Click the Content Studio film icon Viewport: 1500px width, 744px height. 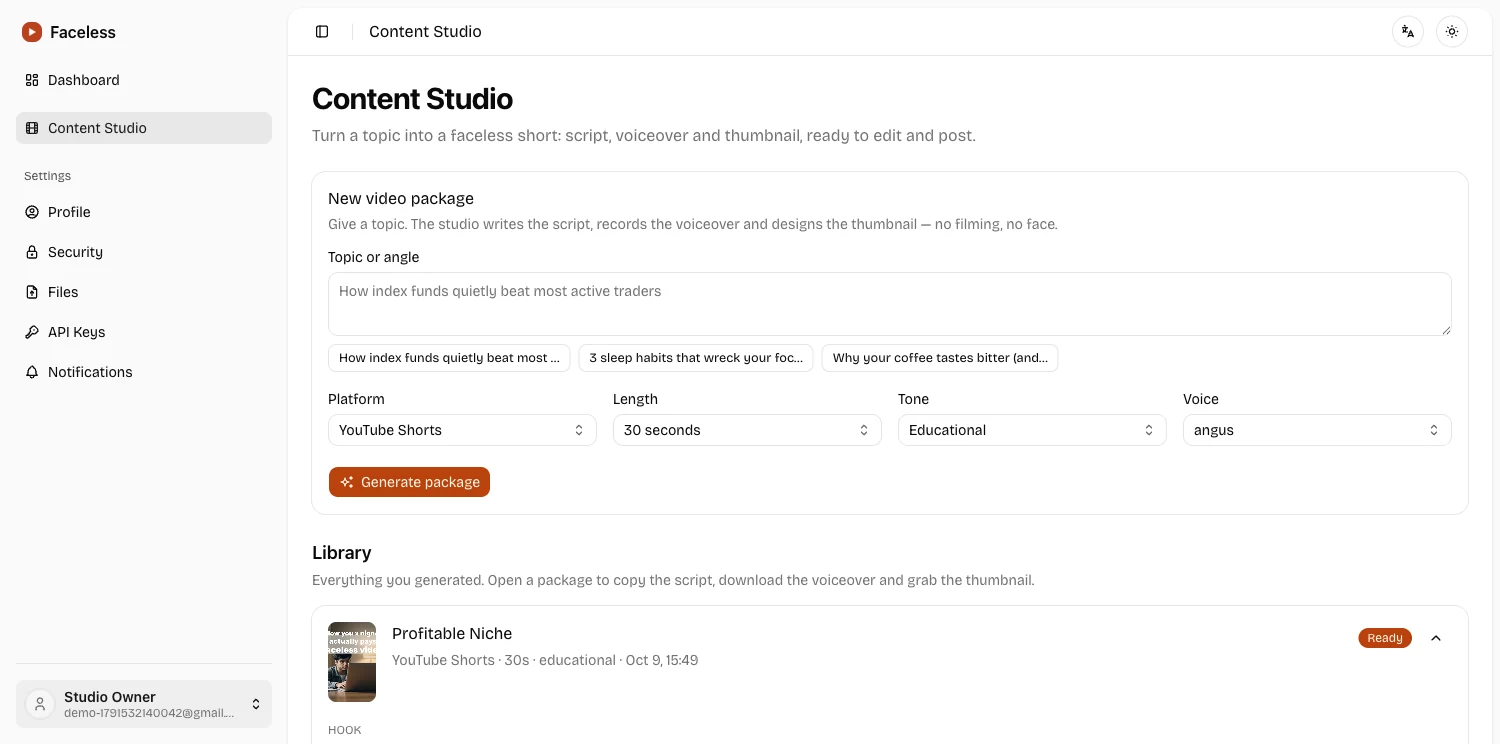(32, 128)
